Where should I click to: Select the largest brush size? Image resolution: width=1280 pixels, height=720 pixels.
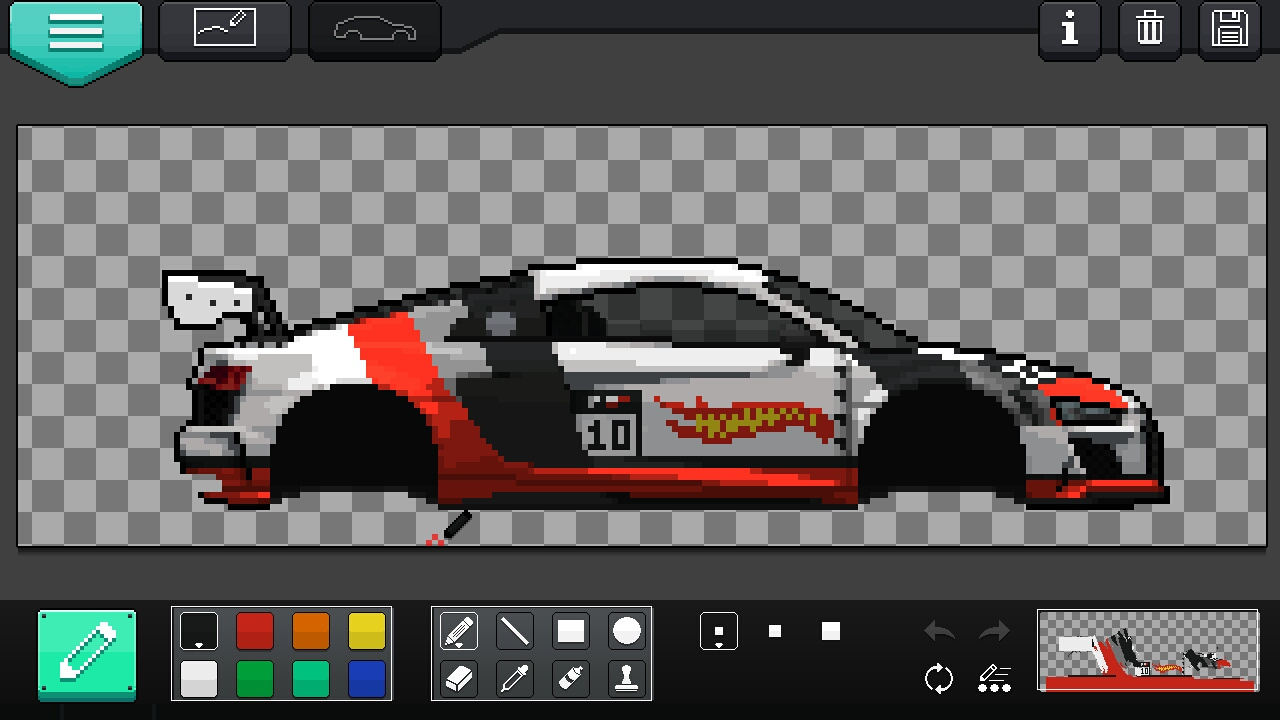pyautogui.click(x=831, y=631)
